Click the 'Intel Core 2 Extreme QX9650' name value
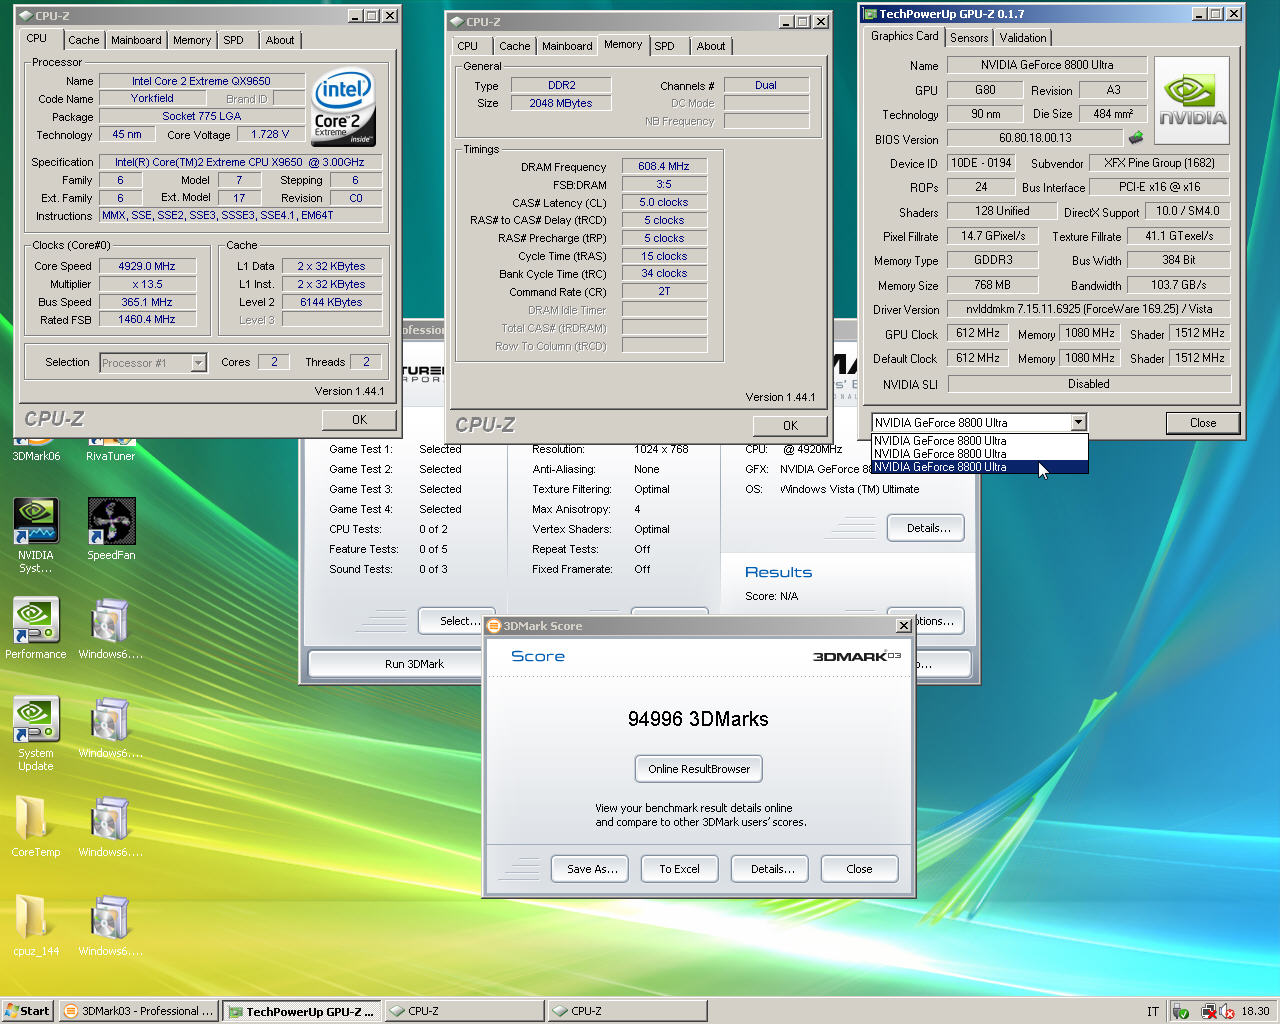Viewport: 1280px width, 1024px height. click(201, 81)
